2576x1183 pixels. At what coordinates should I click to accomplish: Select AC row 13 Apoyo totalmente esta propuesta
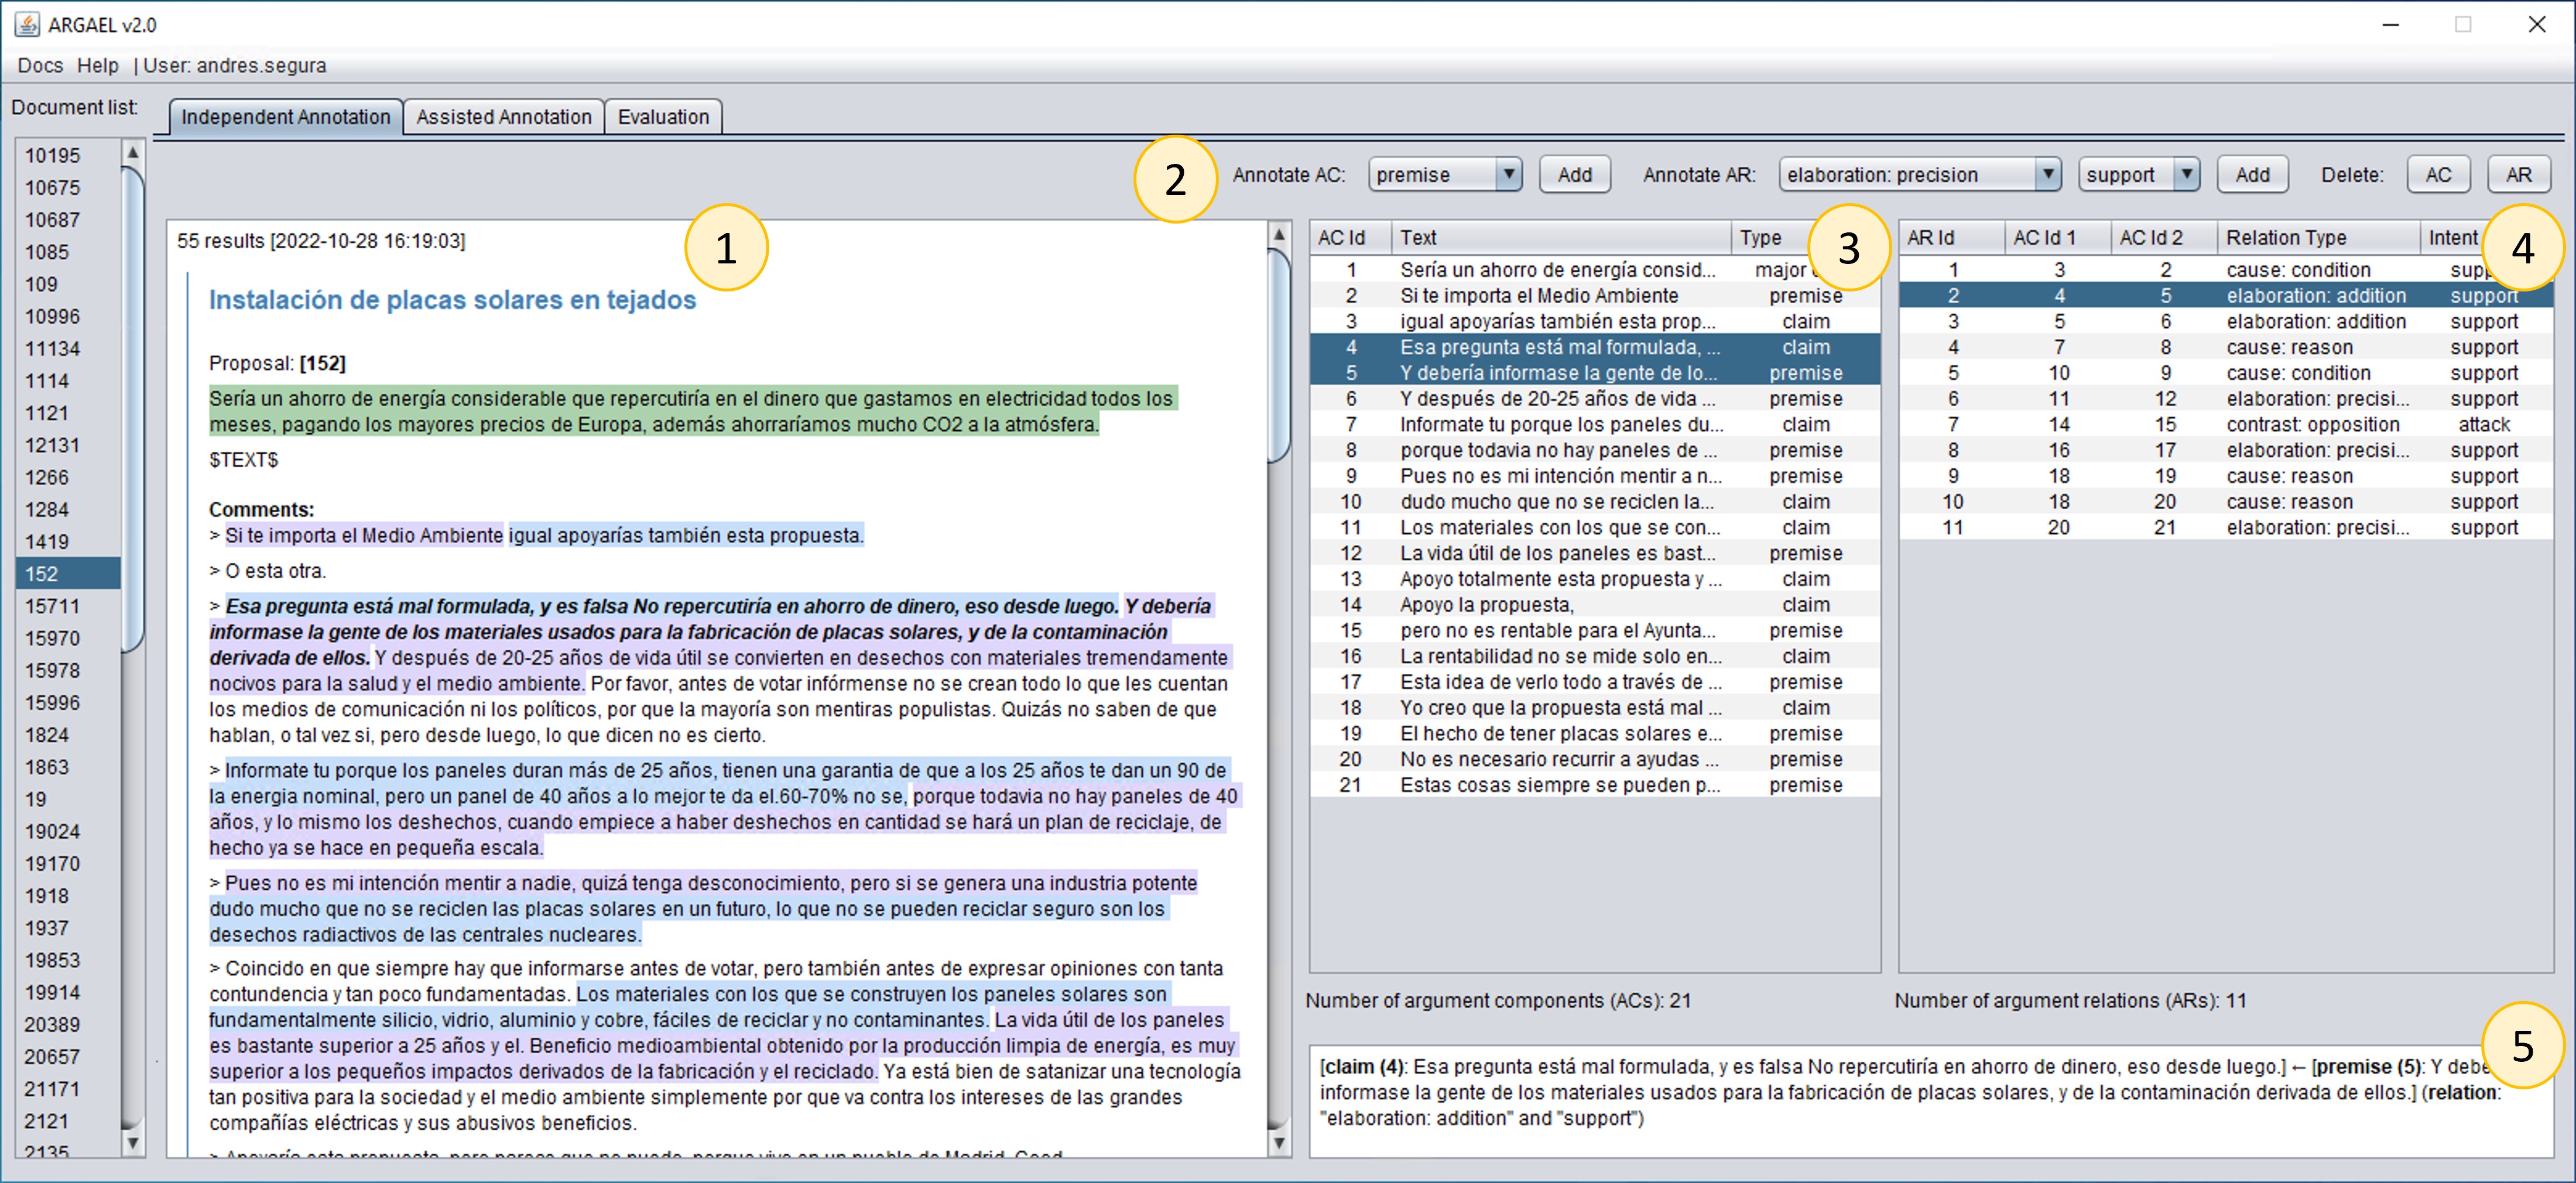pyautogui.click(x=1560, y=579)
